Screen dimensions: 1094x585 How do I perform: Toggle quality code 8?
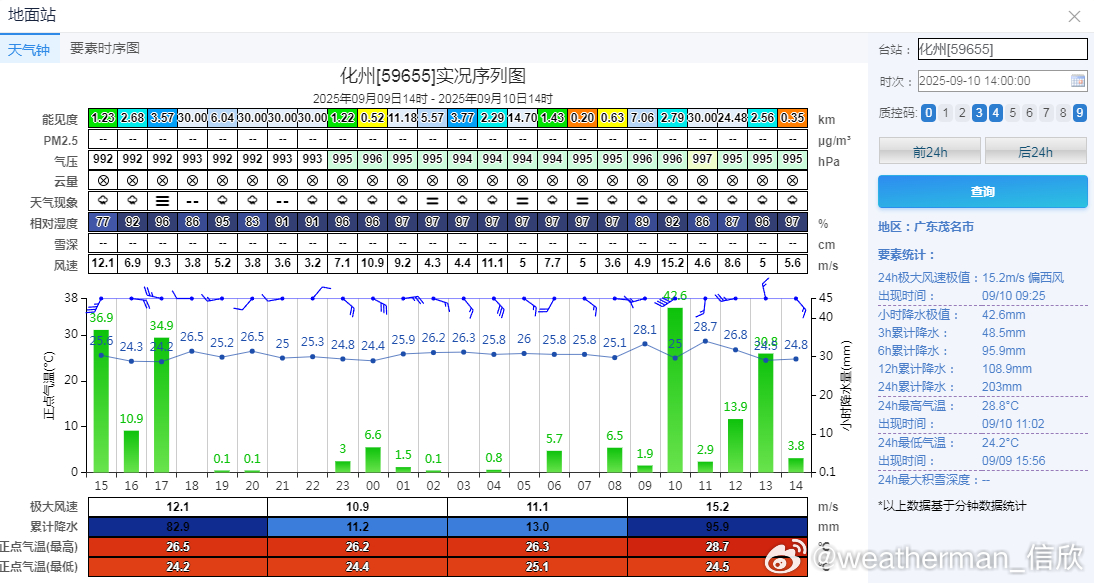(1063, 113)
